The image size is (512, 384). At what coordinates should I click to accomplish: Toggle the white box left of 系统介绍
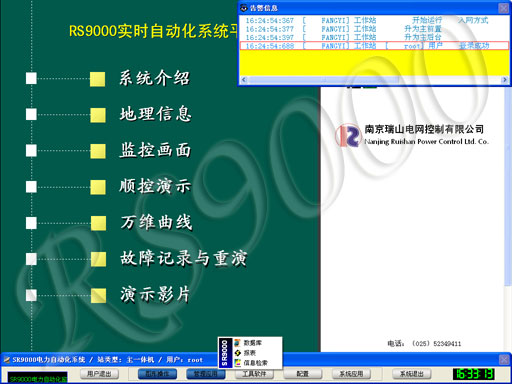click(x=31, y=79)
